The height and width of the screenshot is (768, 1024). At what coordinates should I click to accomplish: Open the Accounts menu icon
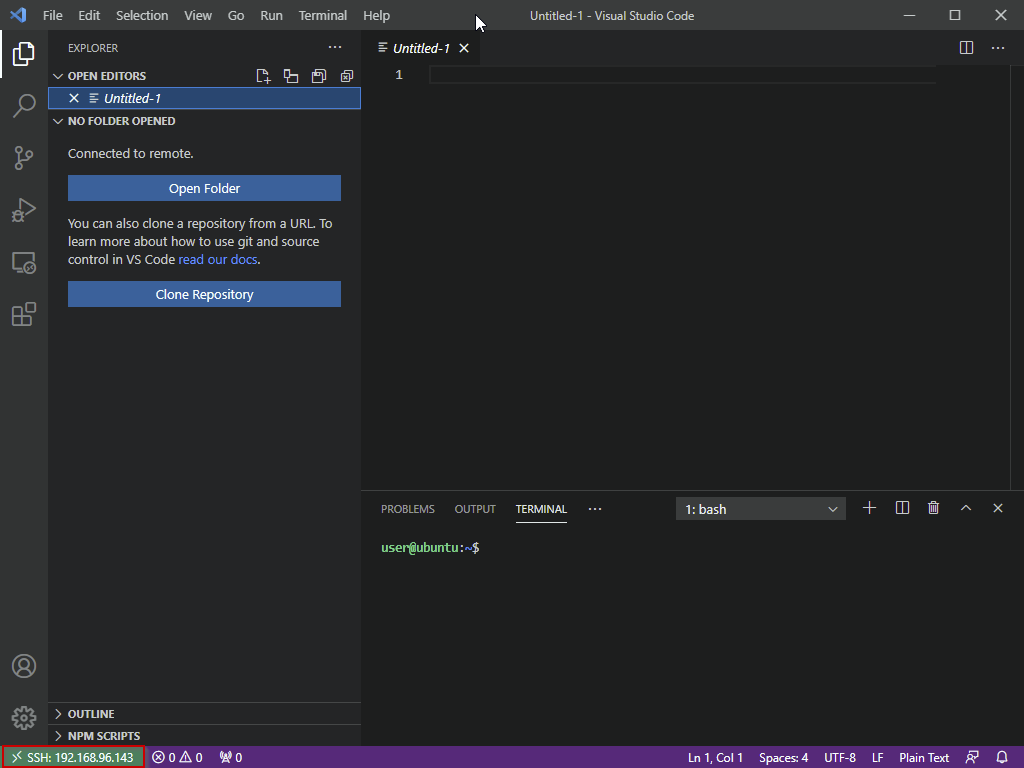point(24,666)
